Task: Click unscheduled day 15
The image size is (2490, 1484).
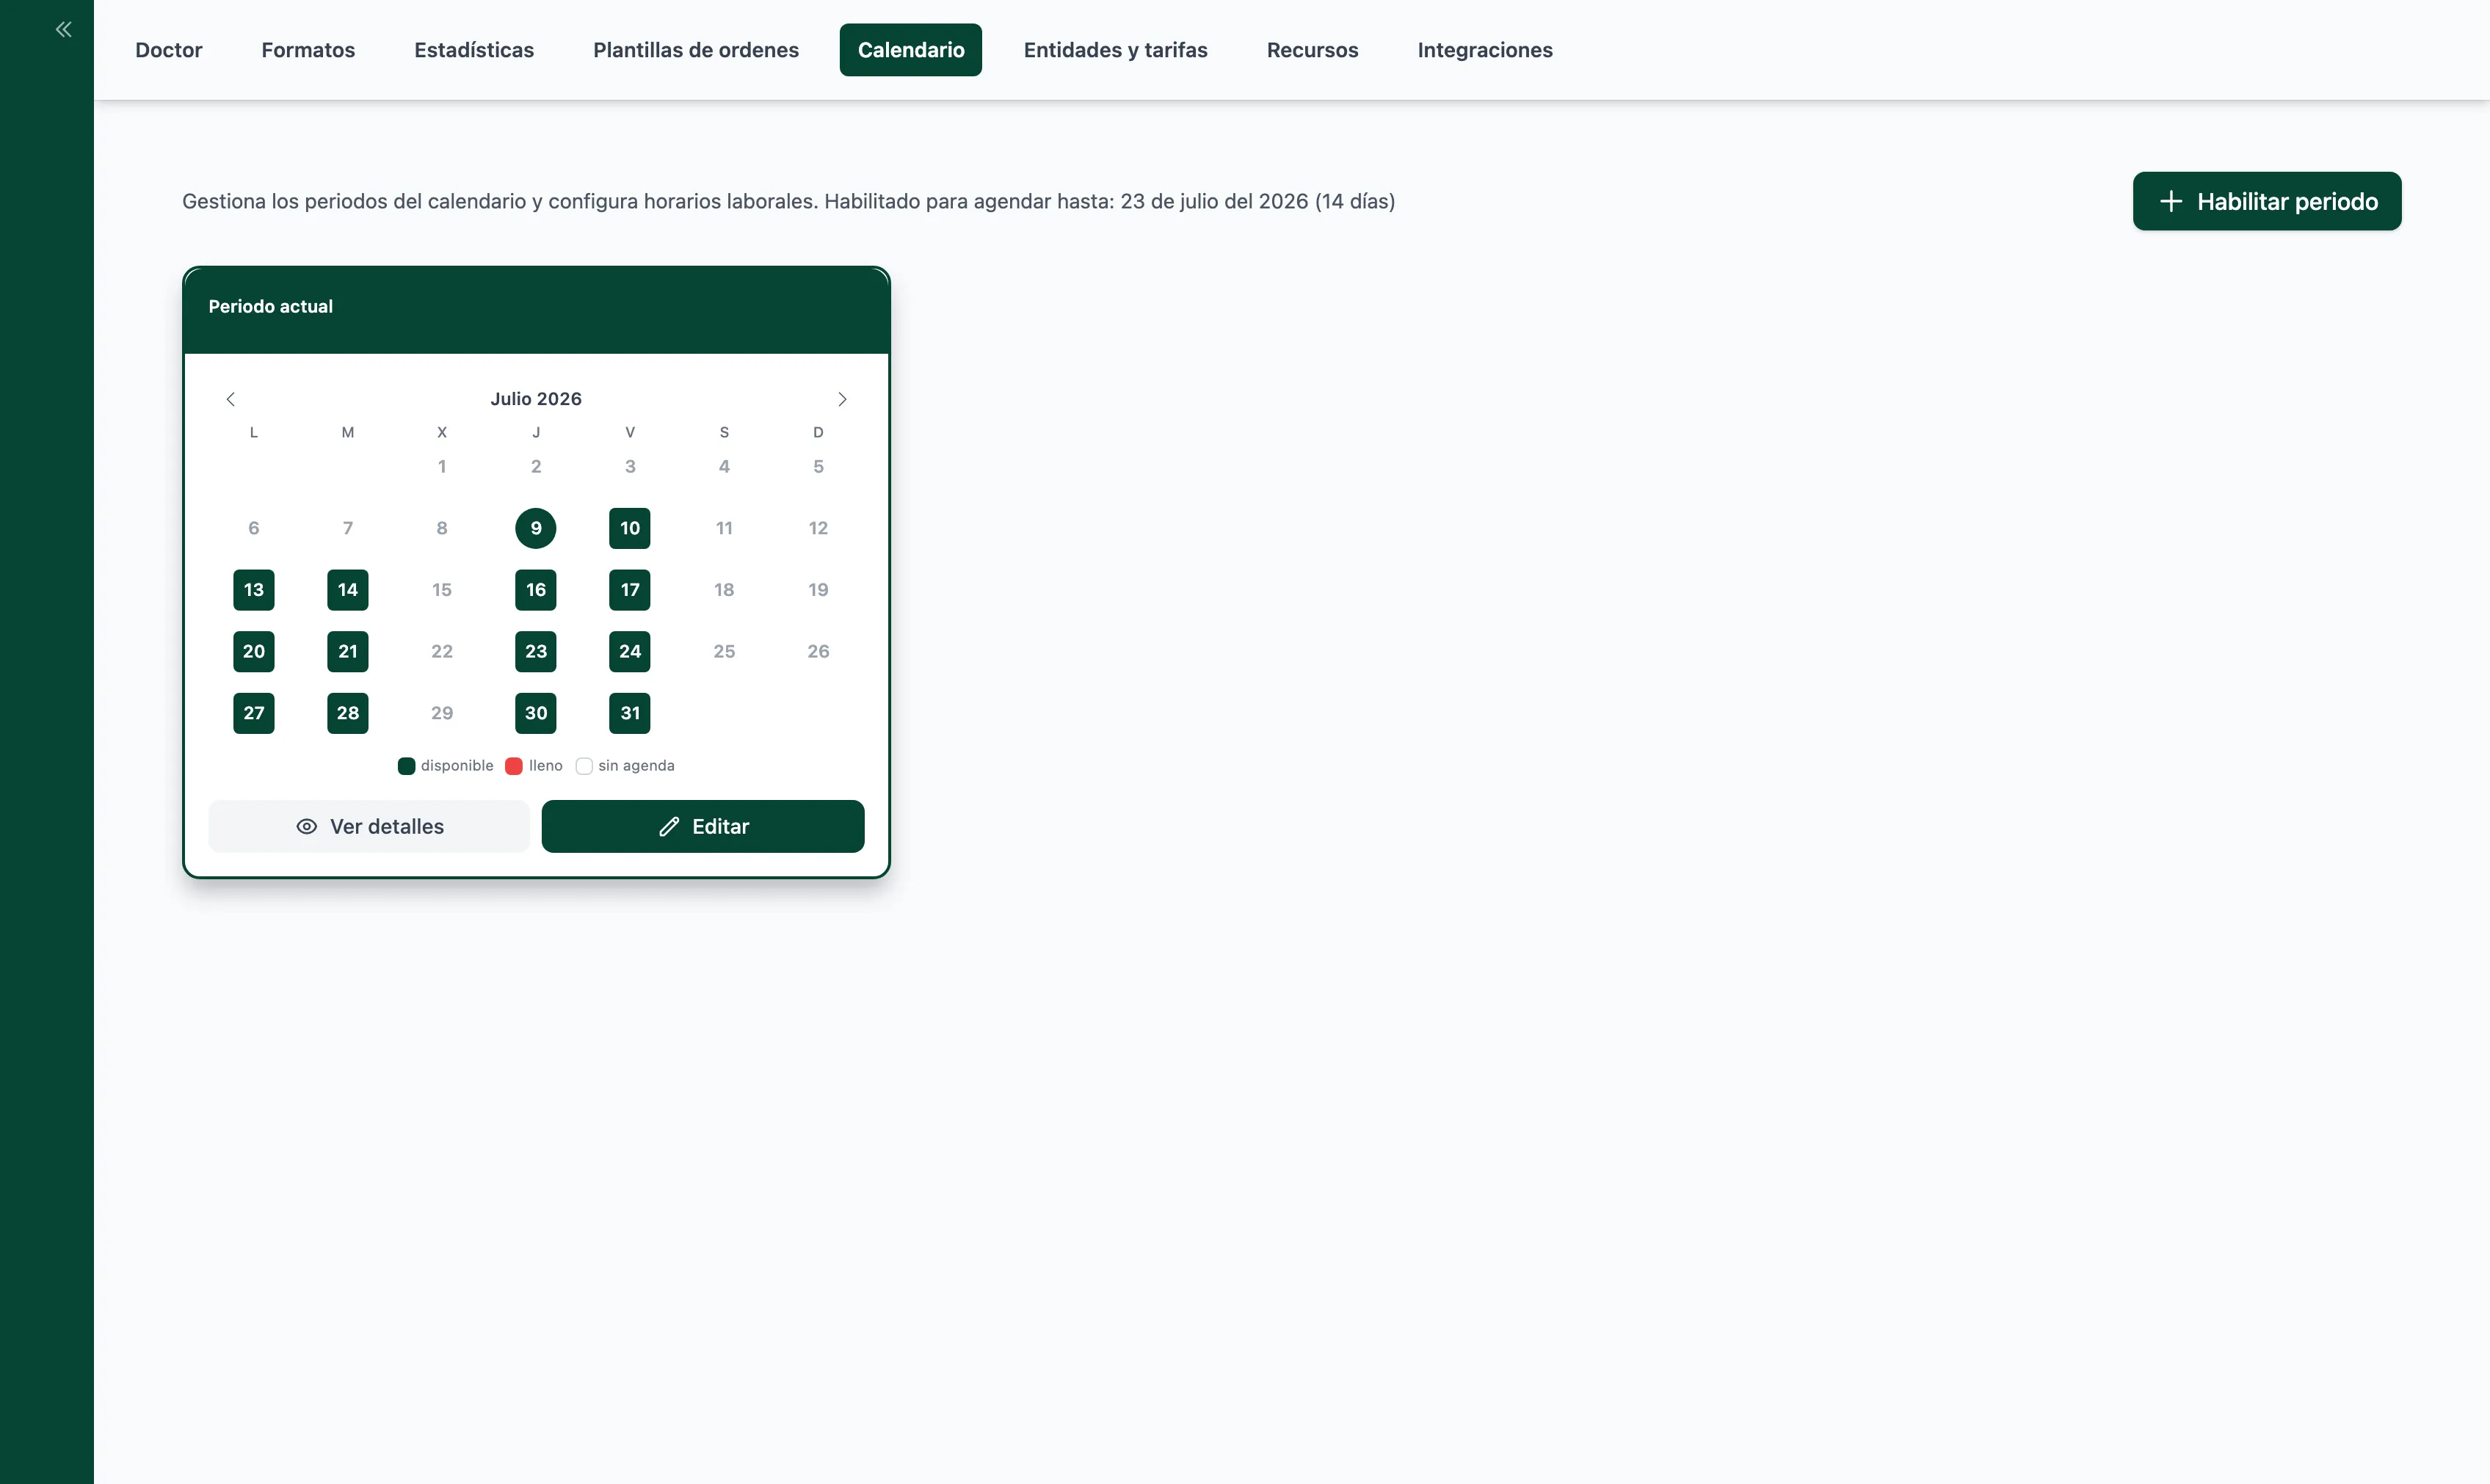Action: point(442,590)
